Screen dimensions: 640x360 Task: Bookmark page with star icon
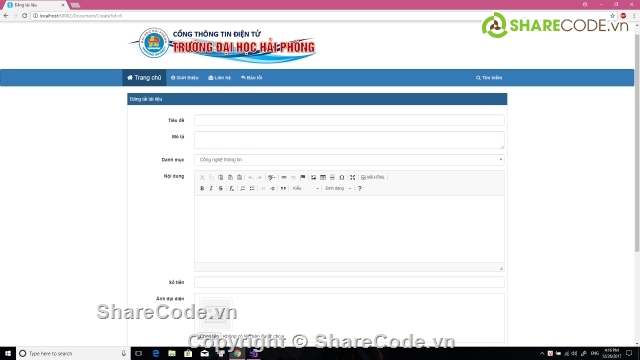point(613,16)
